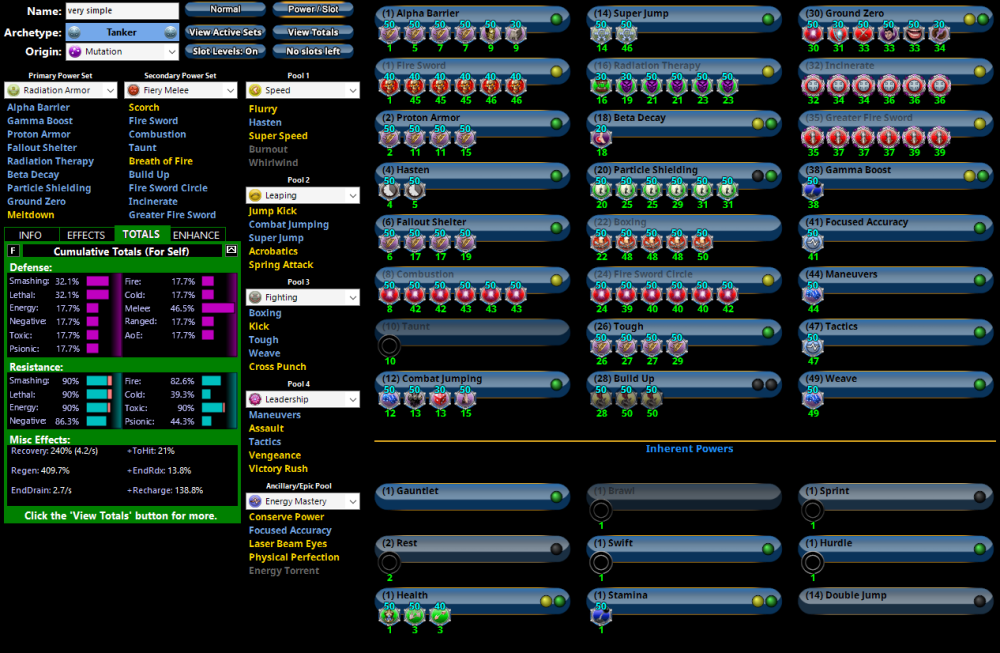
Task: Open the Energy Mastery epic pool dropdown
Action: (x=303, y=501)
